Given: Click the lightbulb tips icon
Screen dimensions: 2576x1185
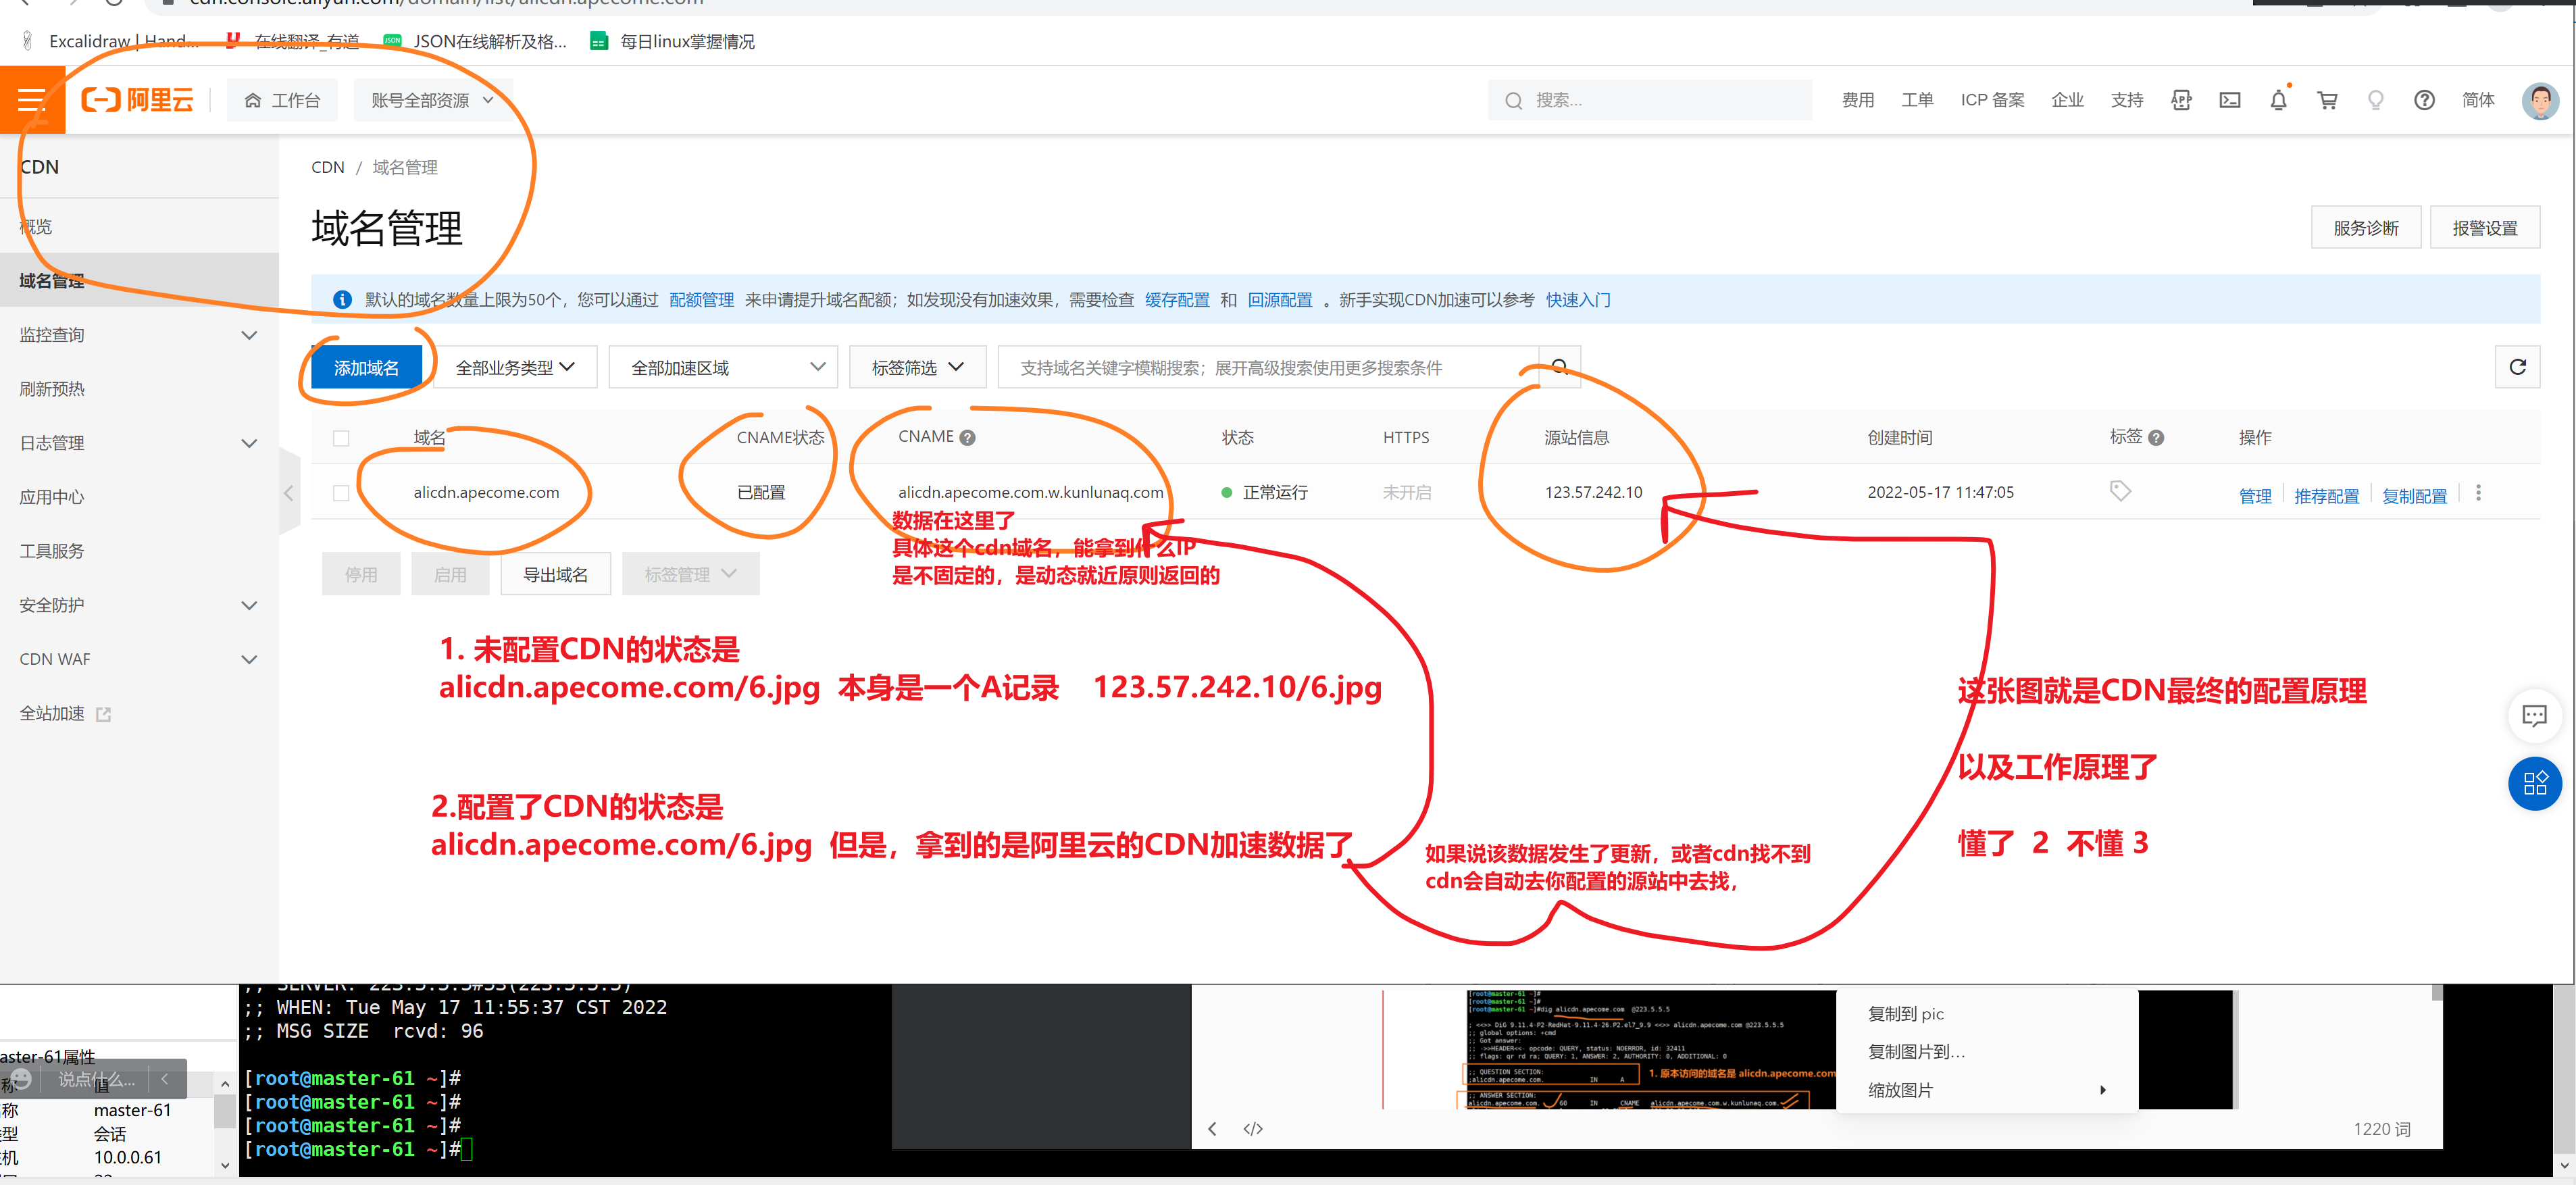Looking at the screenshot, I should click(2376, 100).
